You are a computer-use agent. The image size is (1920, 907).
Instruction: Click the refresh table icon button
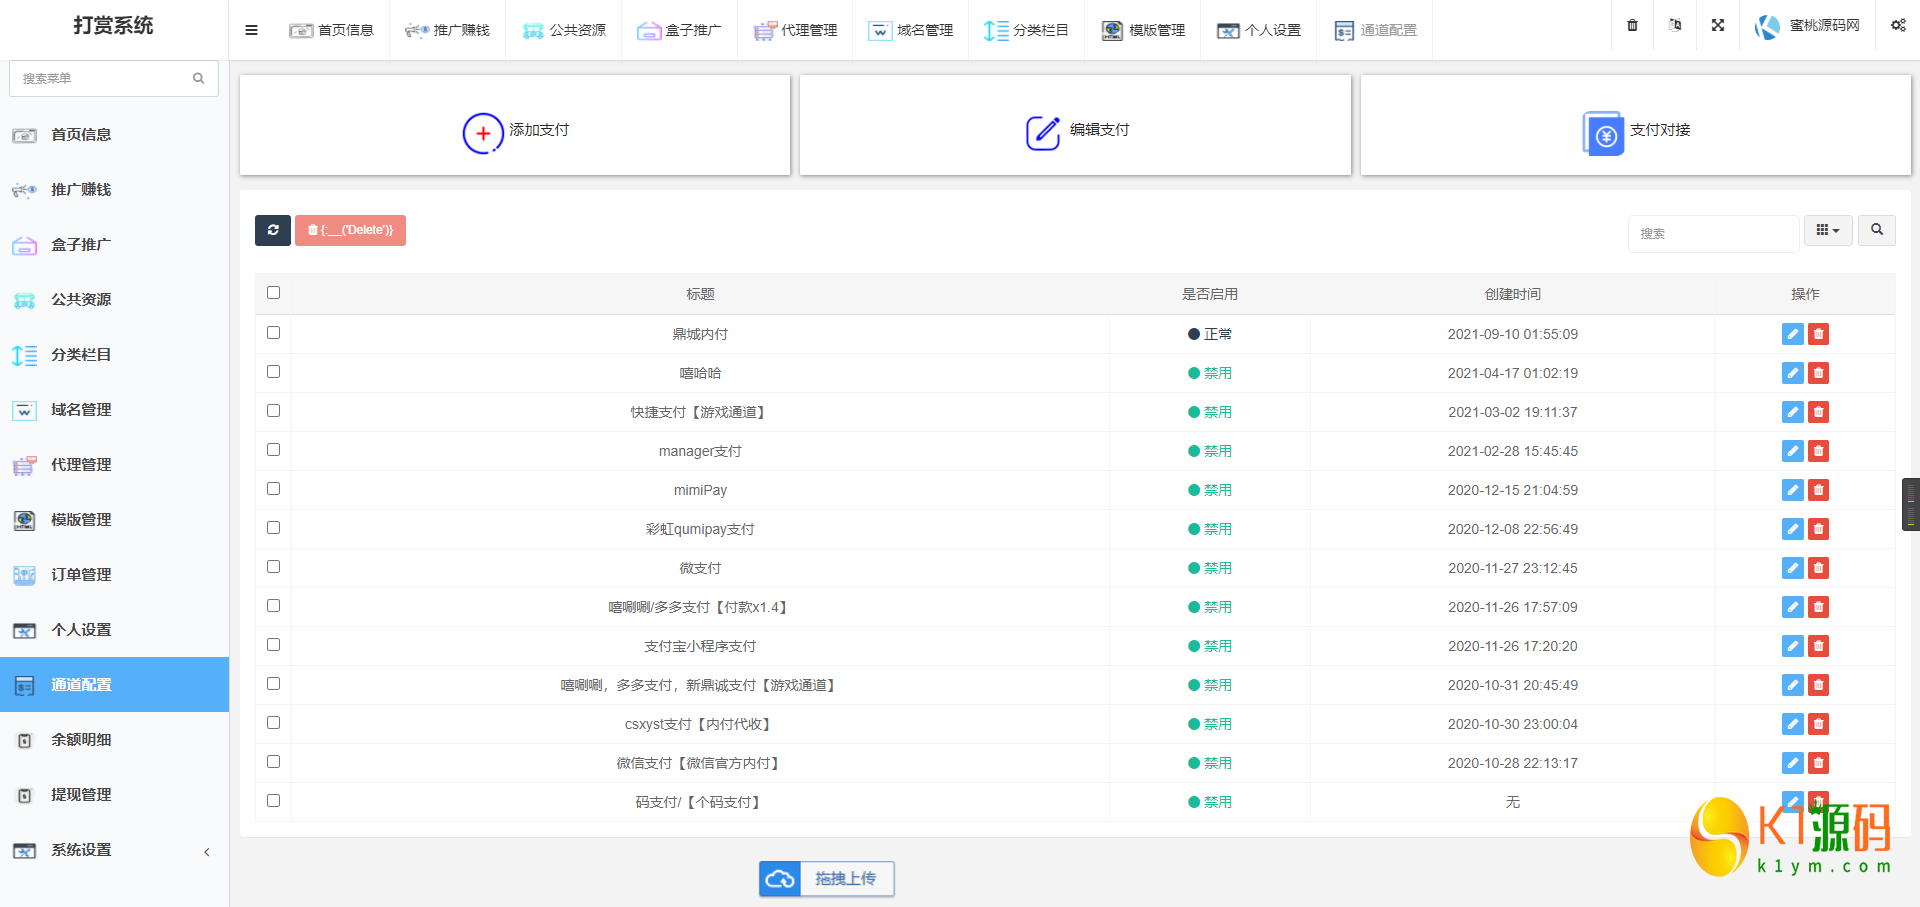pos(272,230)
